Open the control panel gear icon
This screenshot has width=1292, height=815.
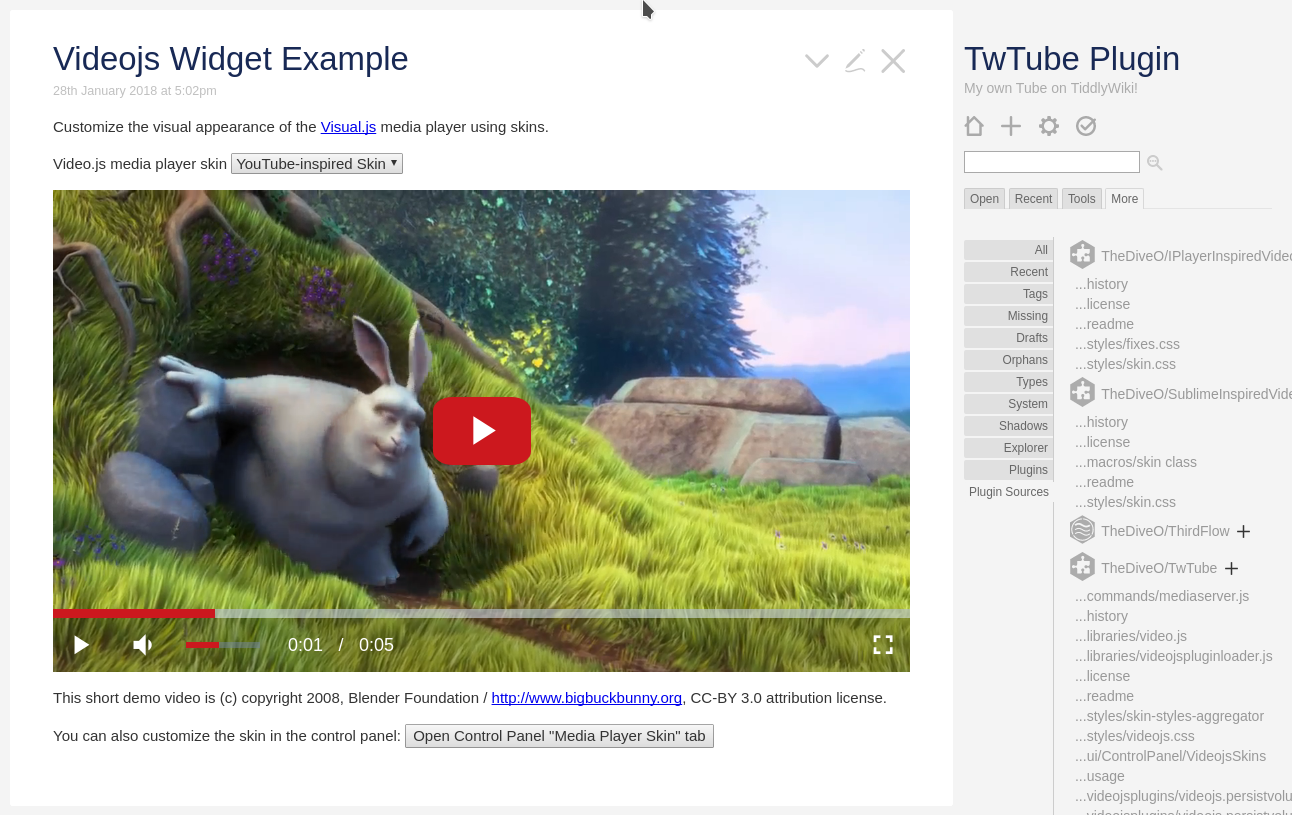[x=1047, y=126]
